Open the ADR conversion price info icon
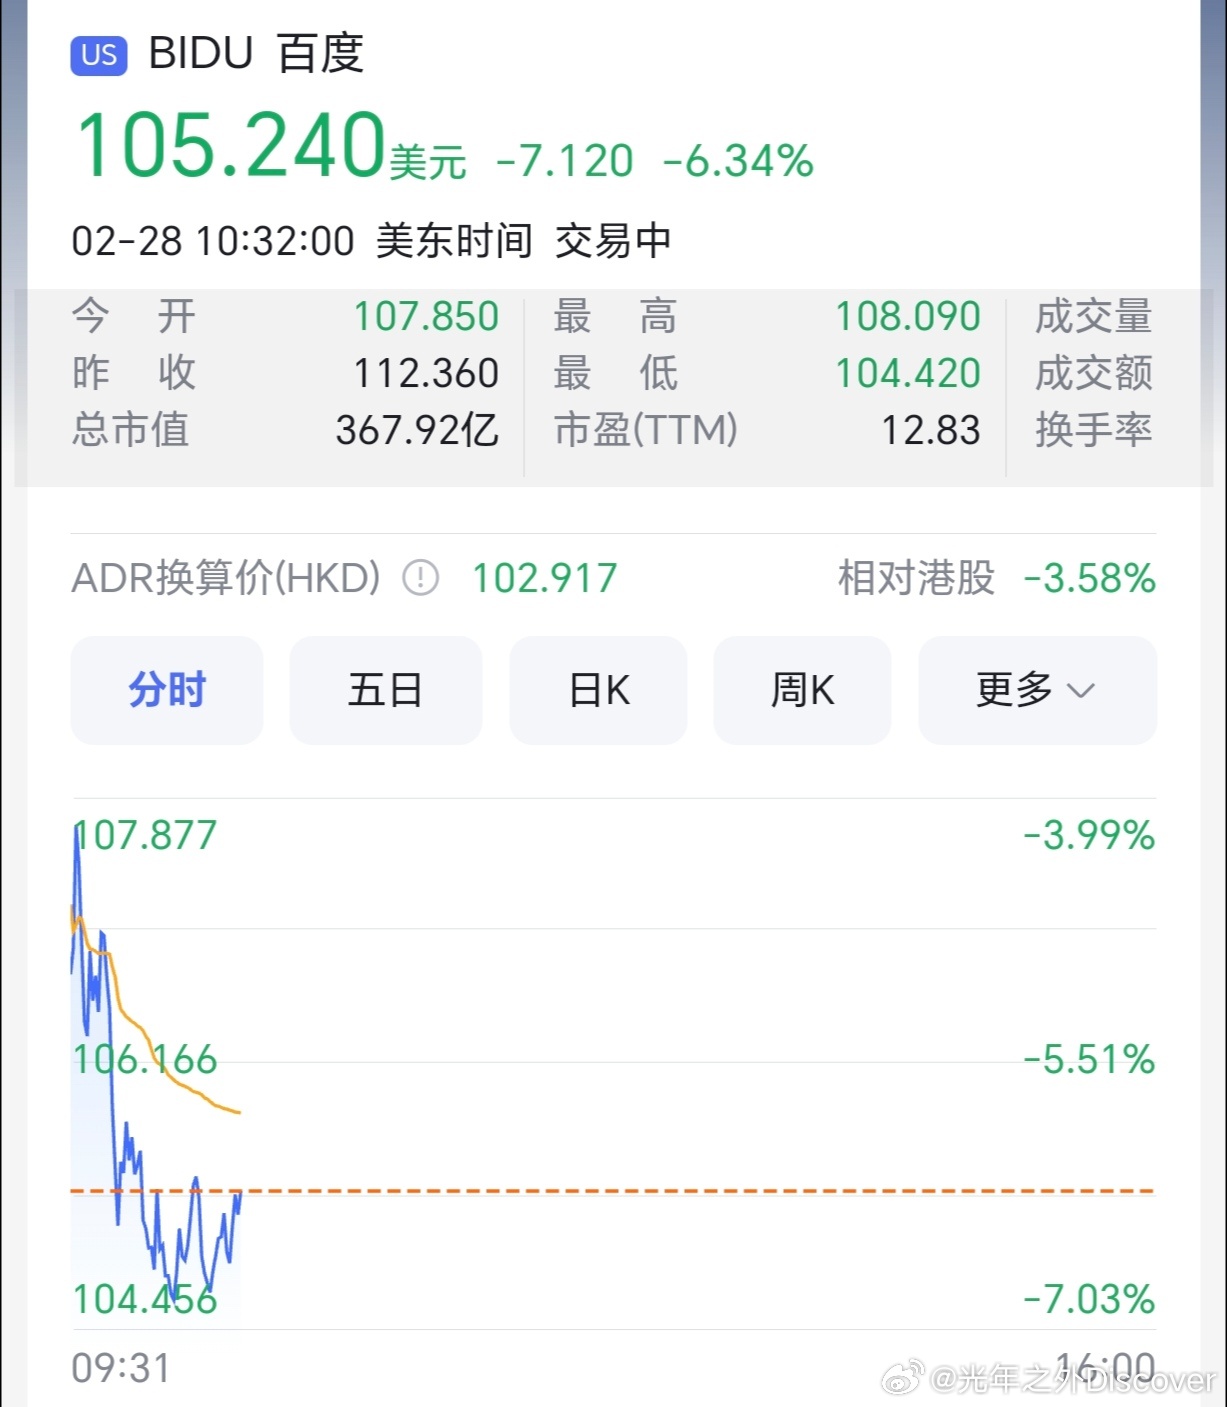This screenshot has height=1407, width=1227. tap(420, 578)
